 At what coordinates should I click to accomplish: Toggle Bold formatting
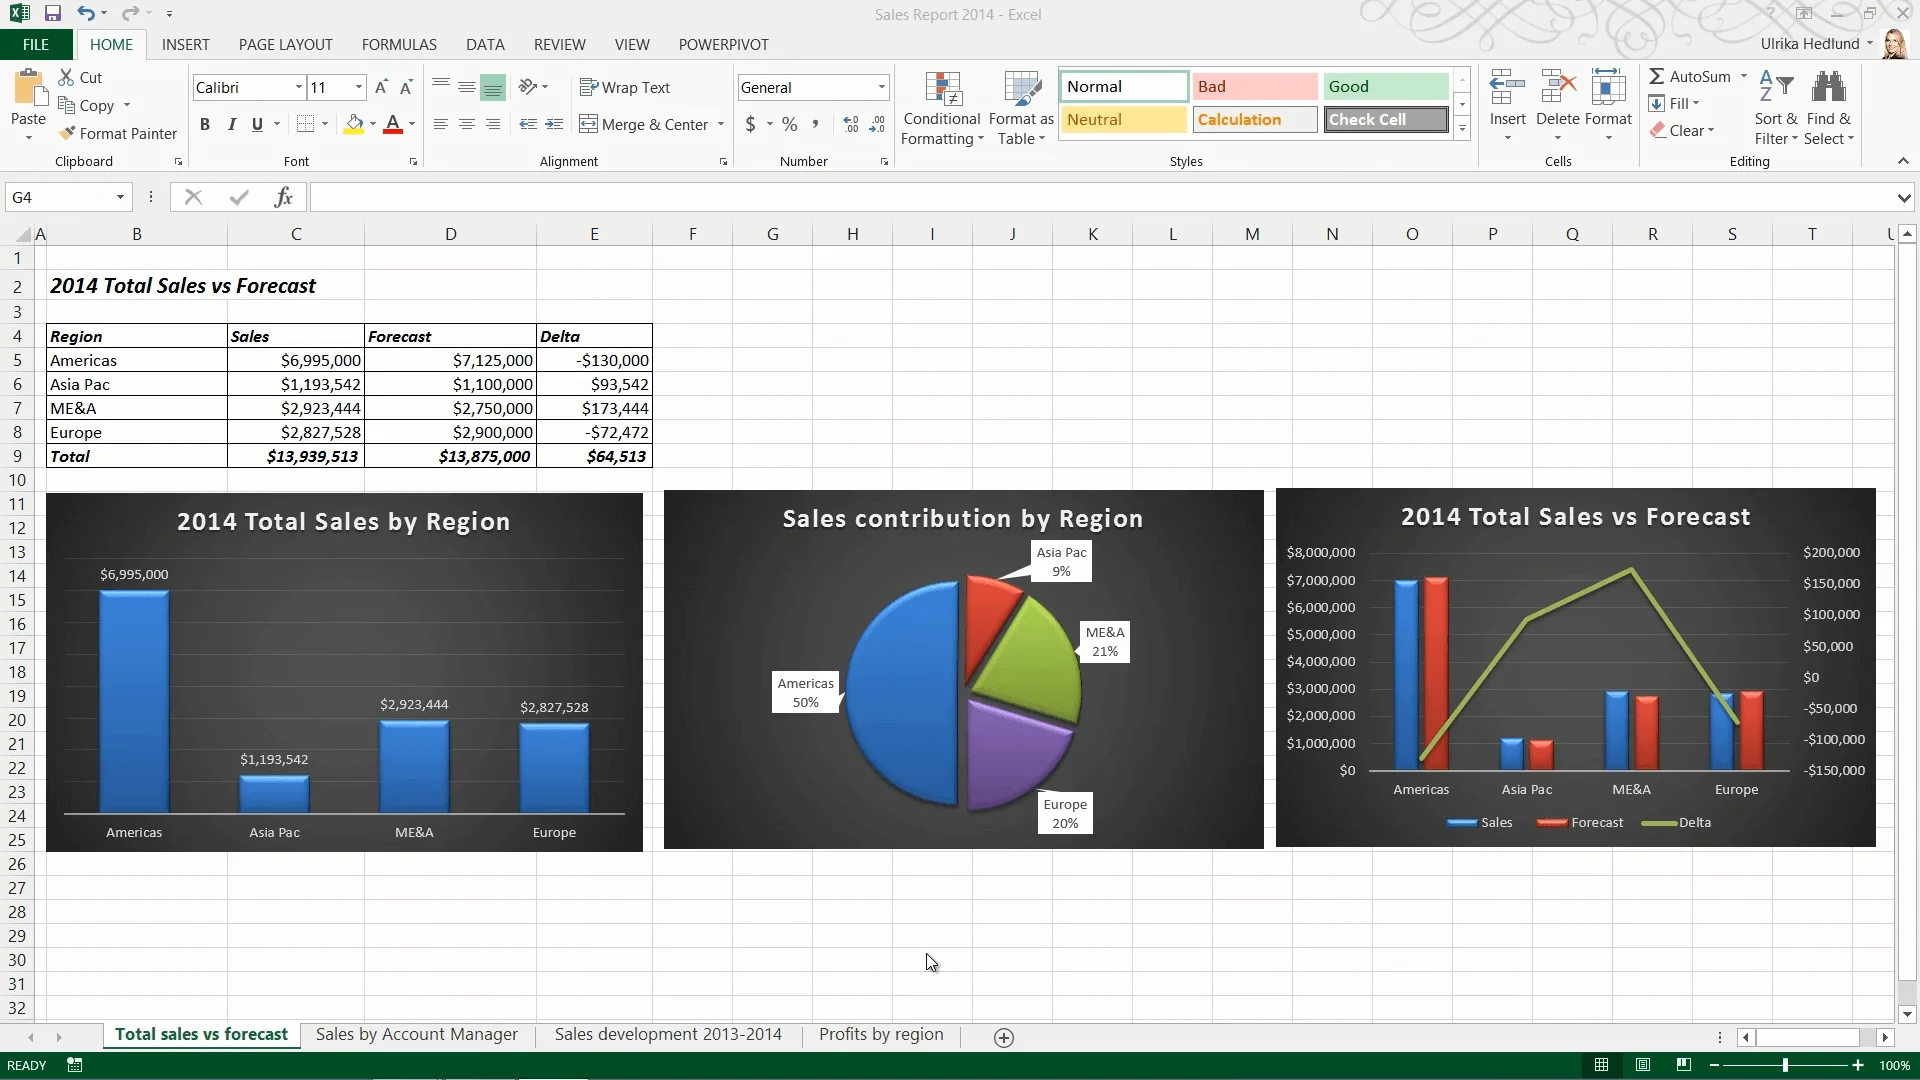pos(205,124)
